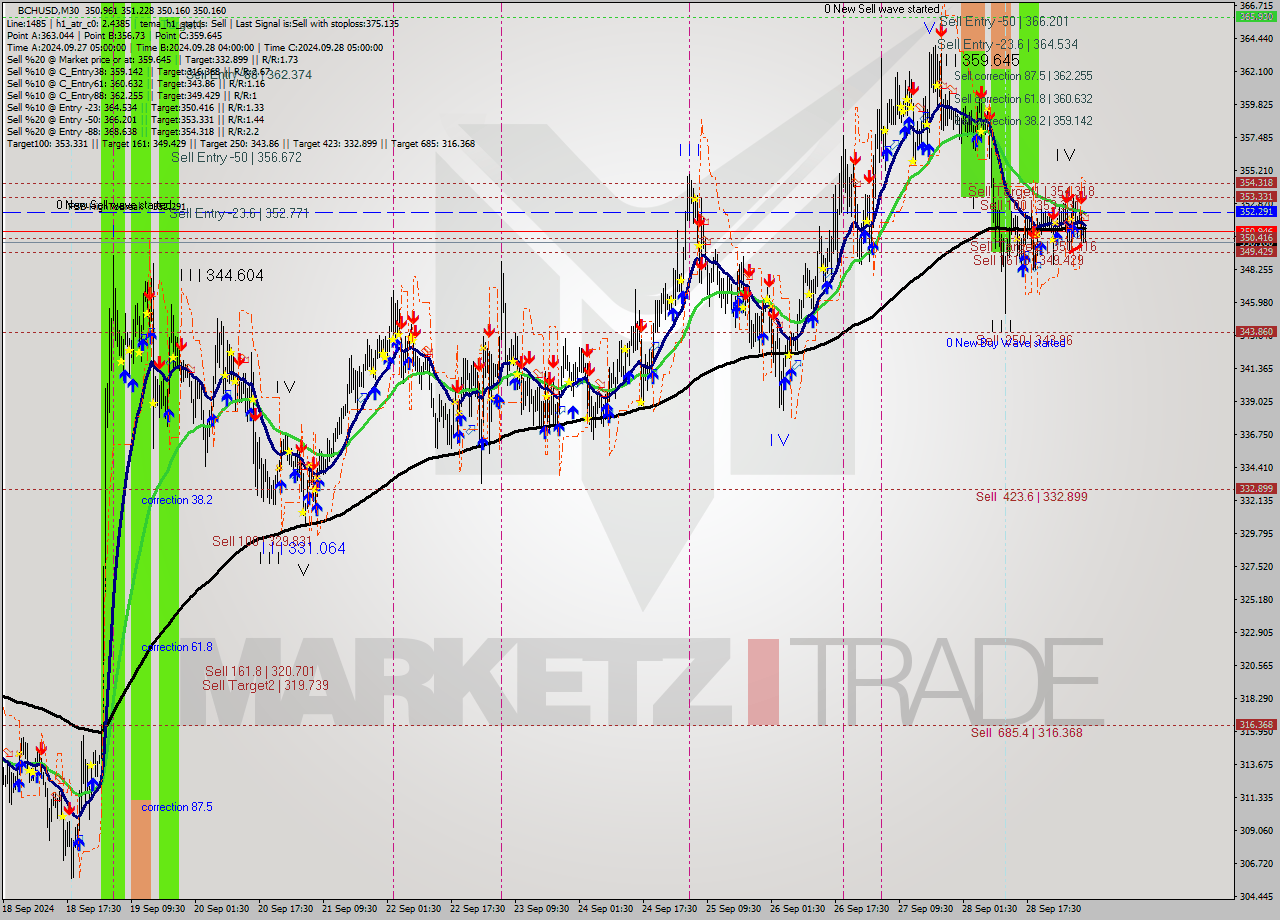Click the 'correction 38.2' label
This screenshot has height=920, width=1280.
(x=177, y=500)
